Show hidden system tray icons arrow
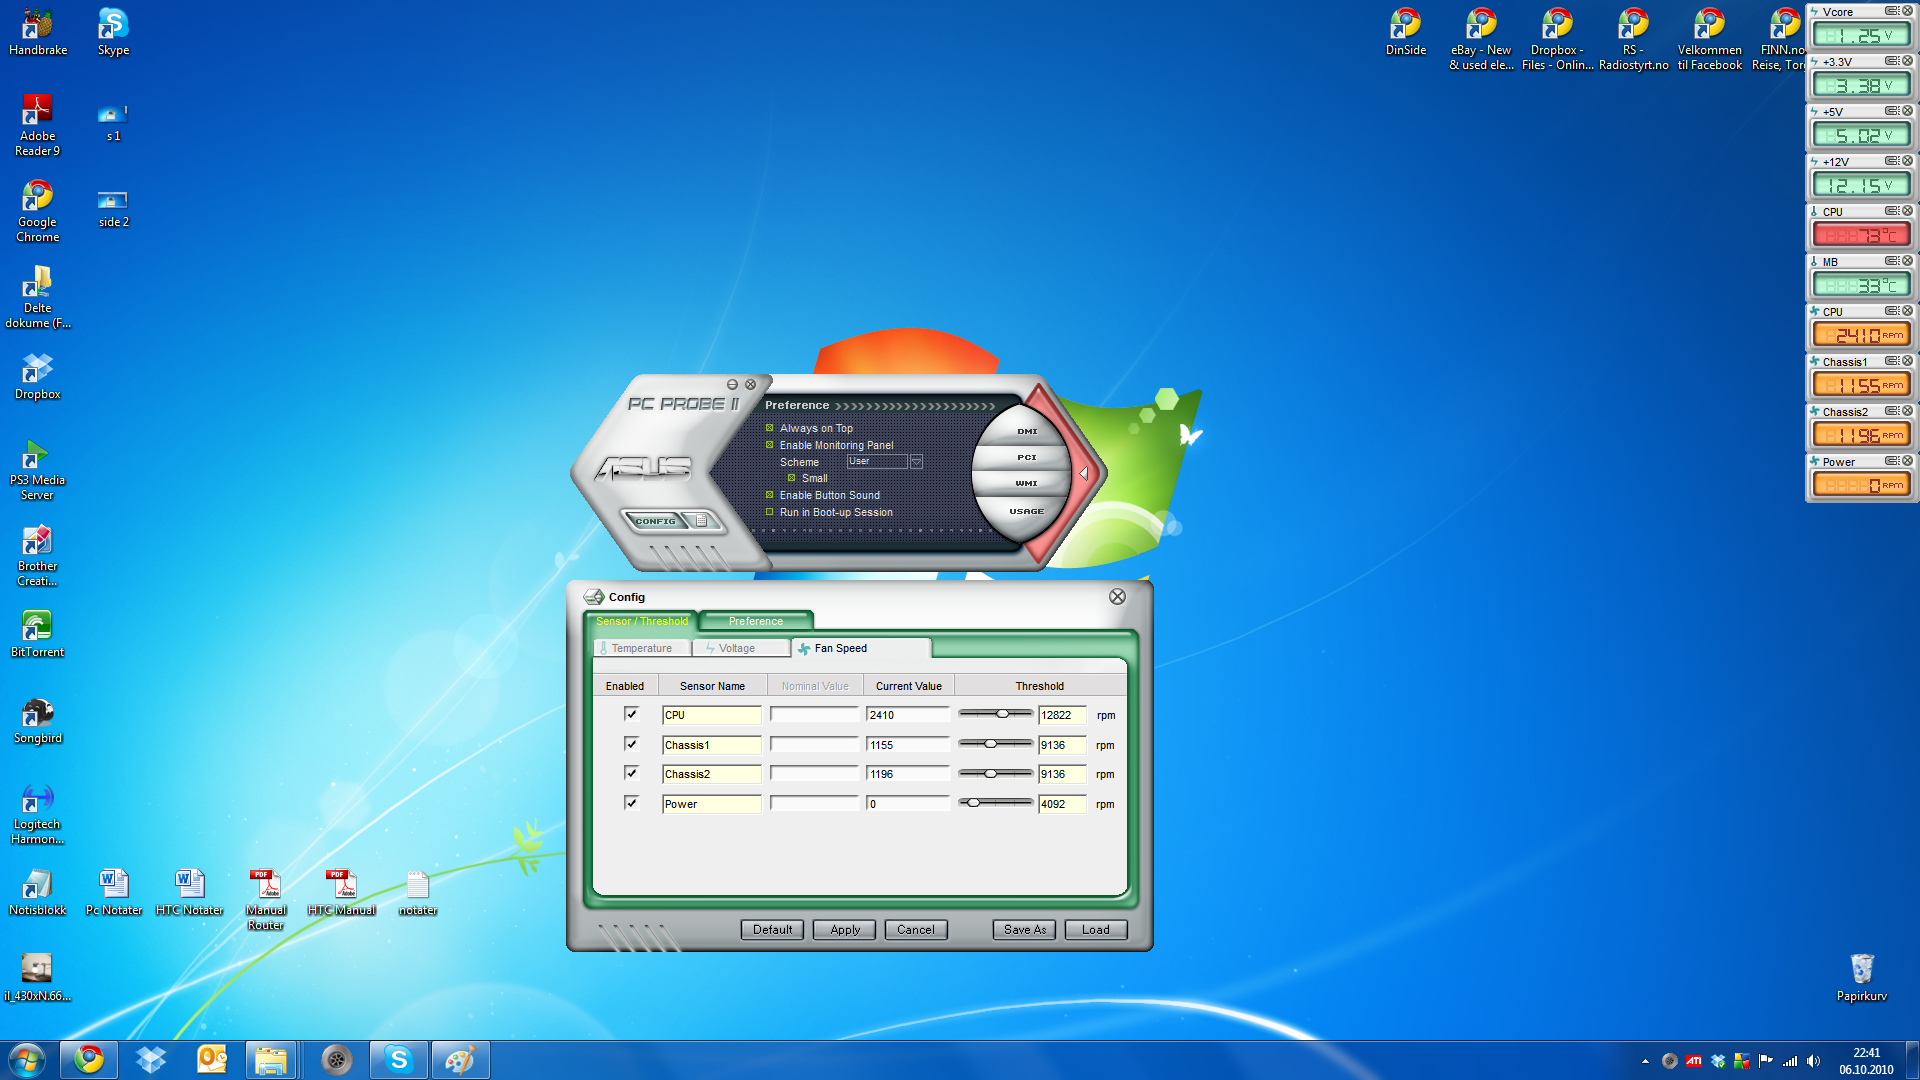 pyautogui.click(x=1645, y=1061)
